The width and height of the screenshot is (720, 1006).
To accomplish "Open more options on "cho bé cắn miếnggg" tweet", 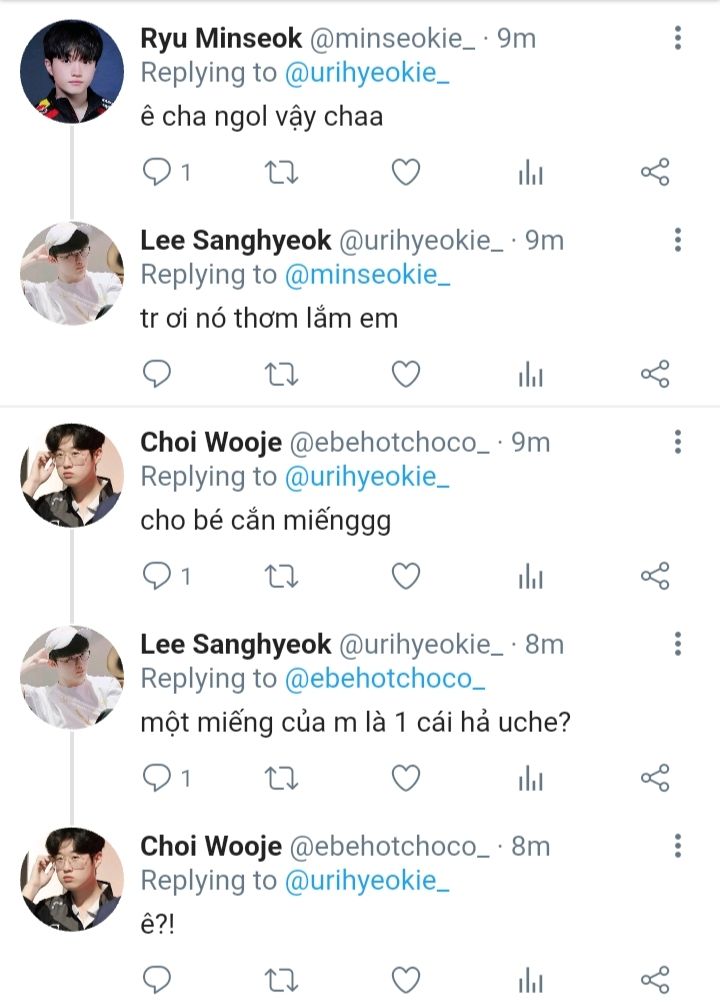I will tap(678, 442).
